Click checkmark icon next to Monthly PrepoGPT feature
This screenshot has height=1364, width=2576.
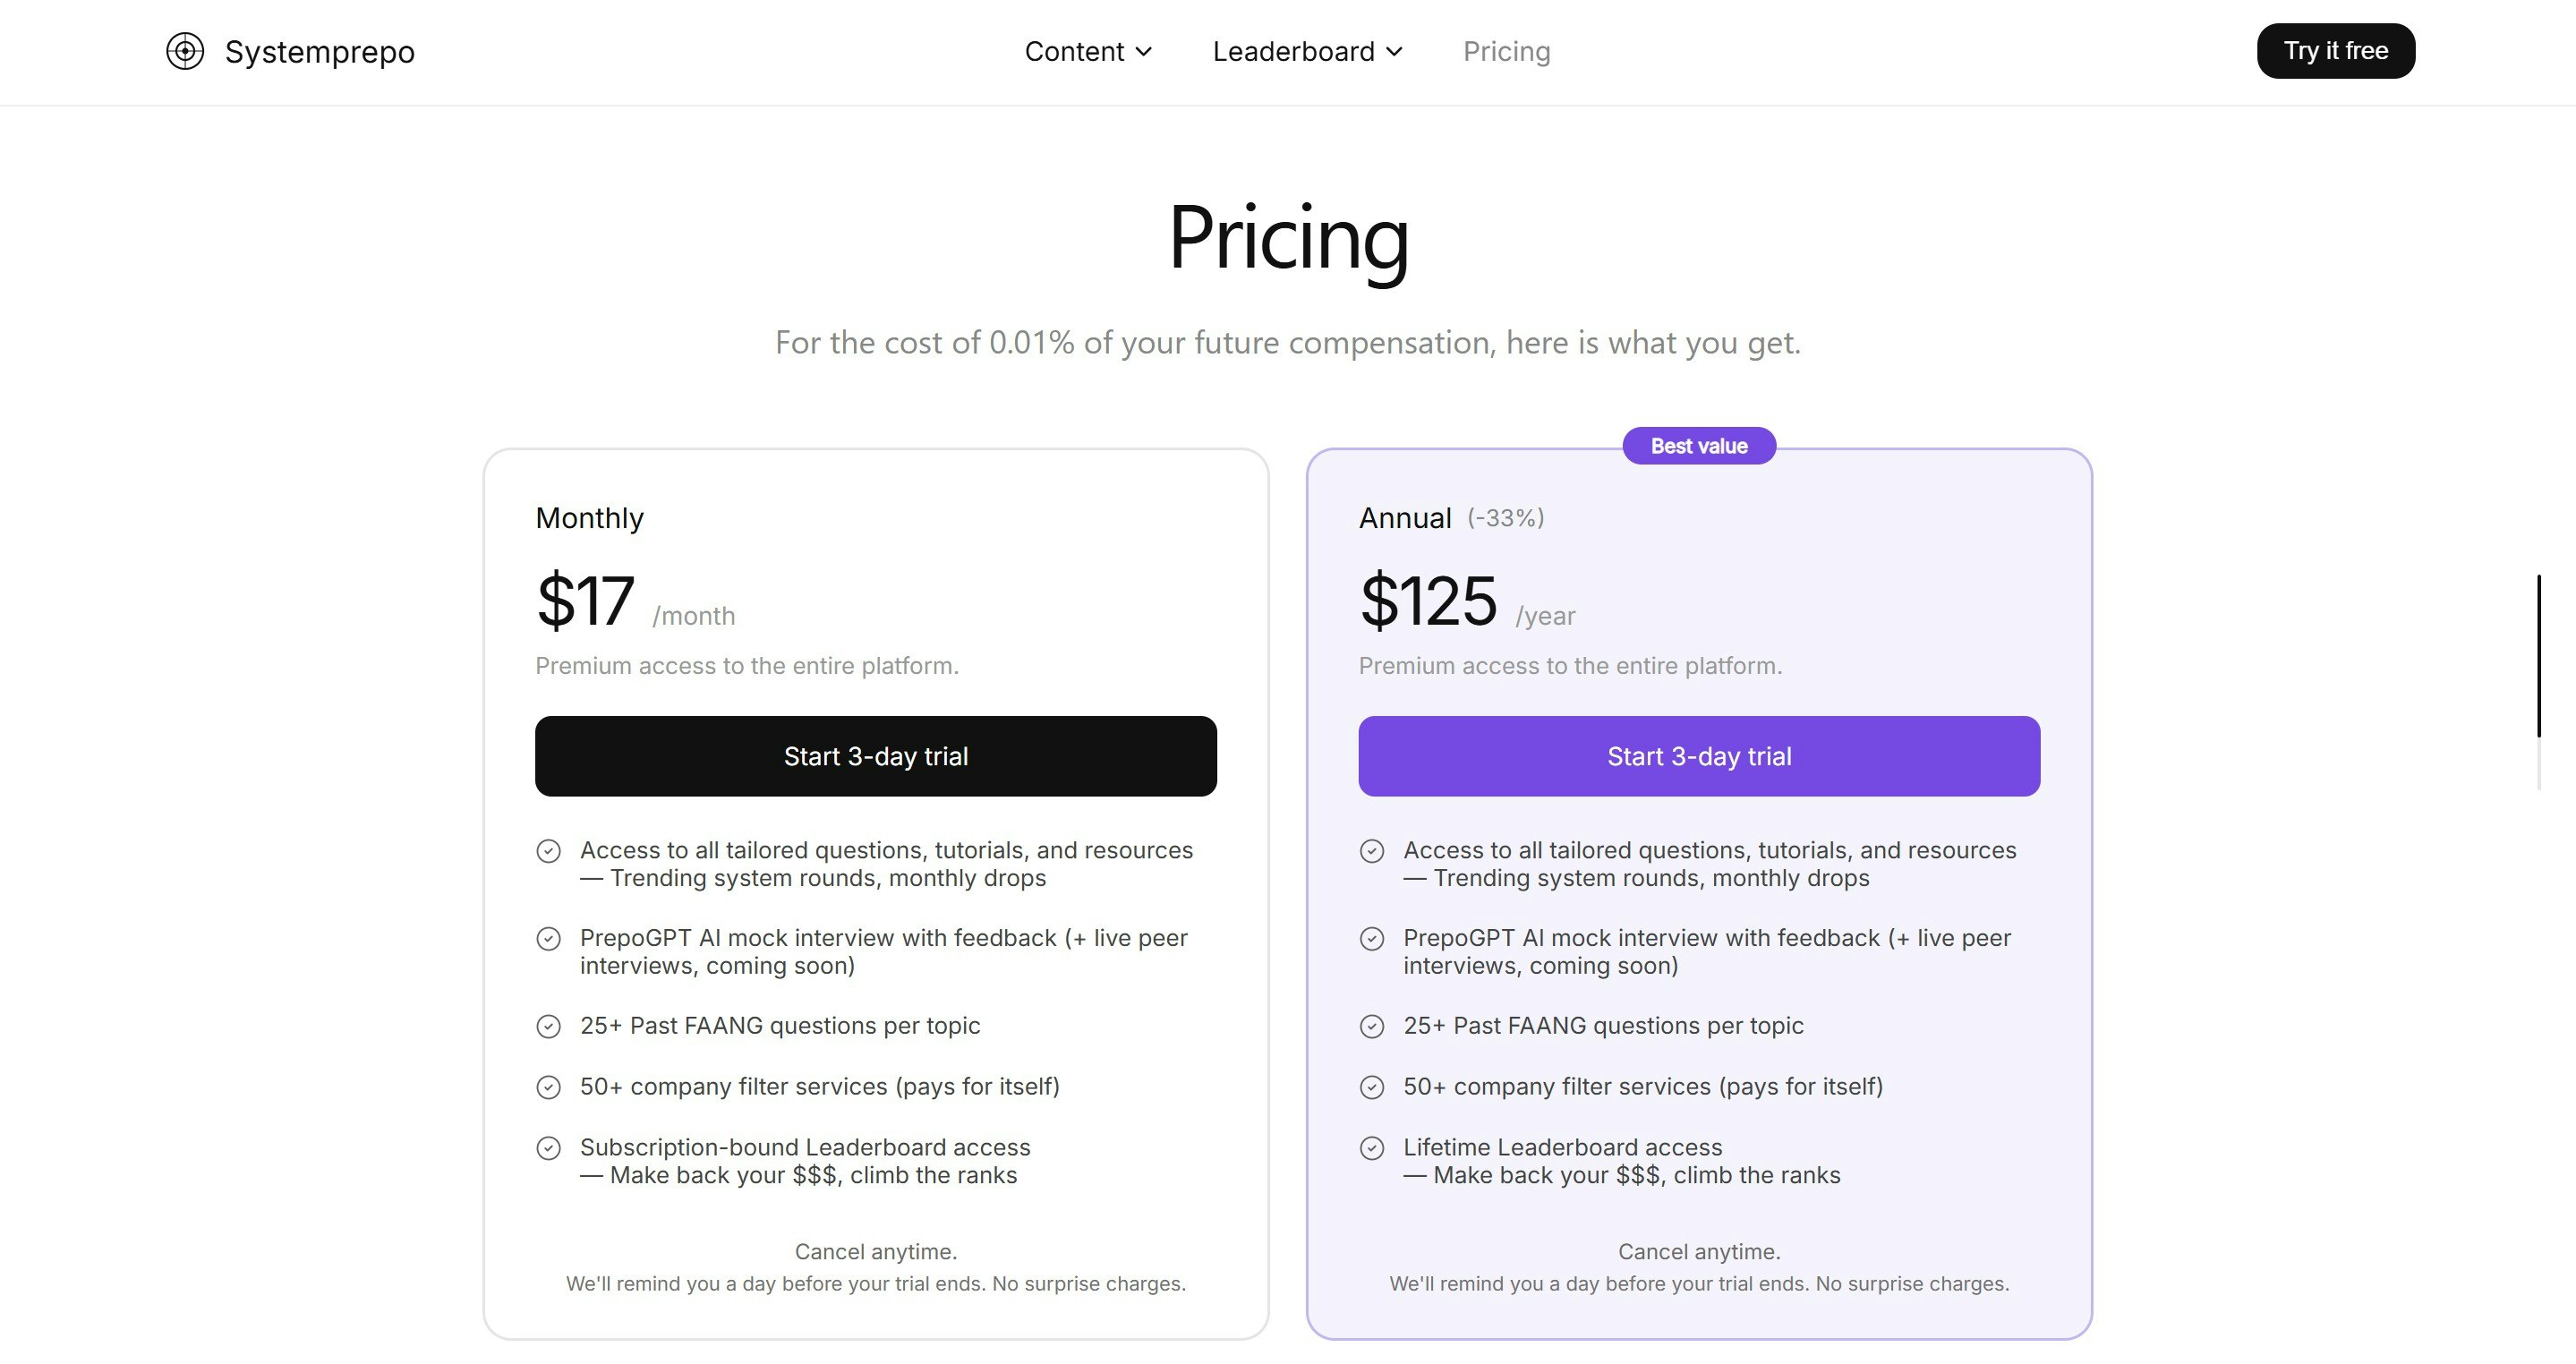[548, 939]
